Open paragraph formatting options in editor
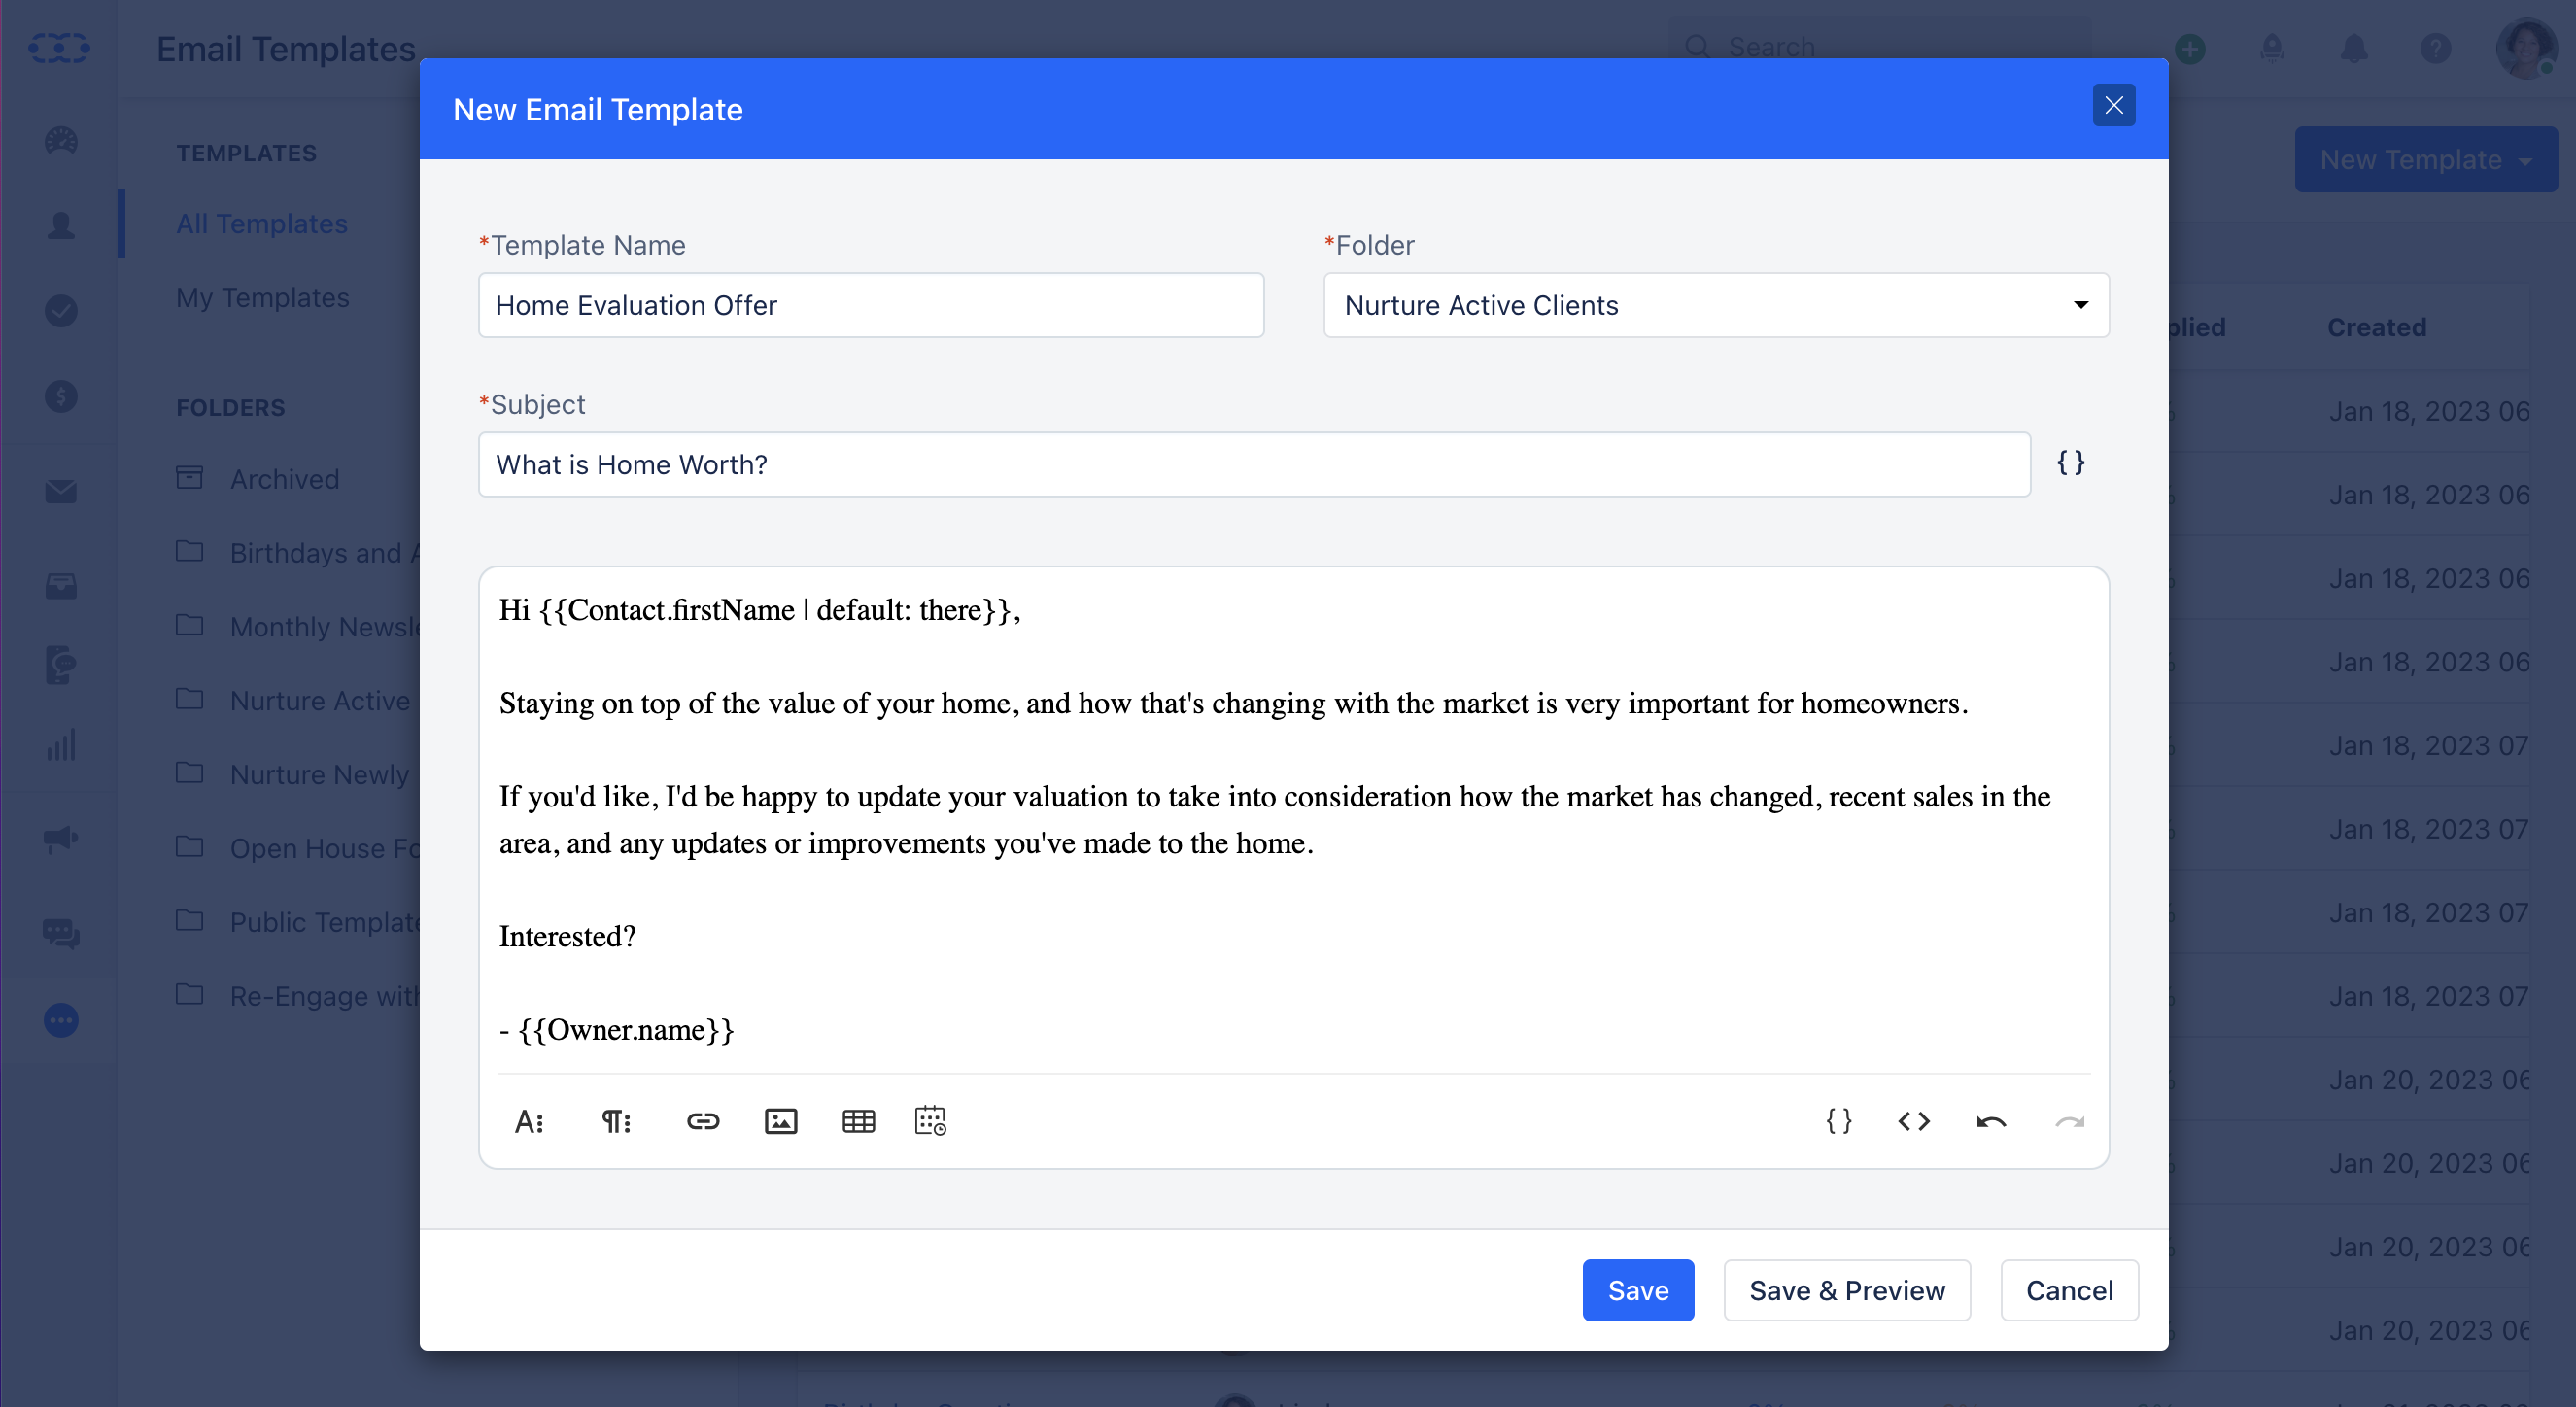2576x1407 pixels. coord(616,1122)
